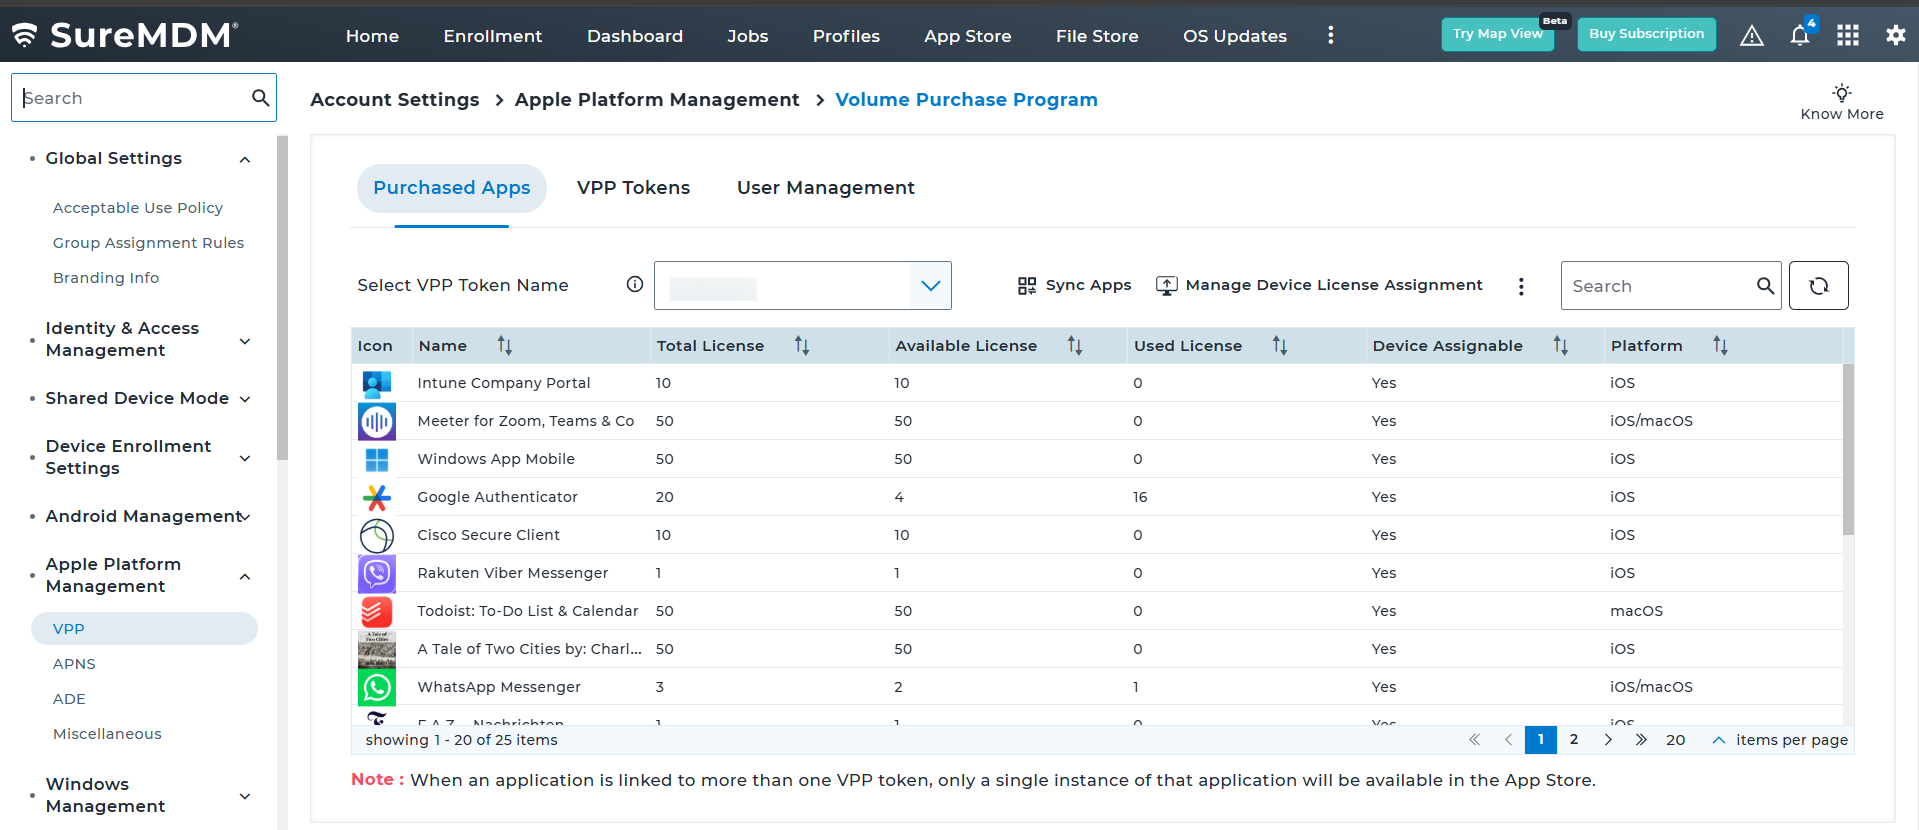Click the Sync Apps icon
This screenshot has height=830, width=1919.
click(1027, 286)
